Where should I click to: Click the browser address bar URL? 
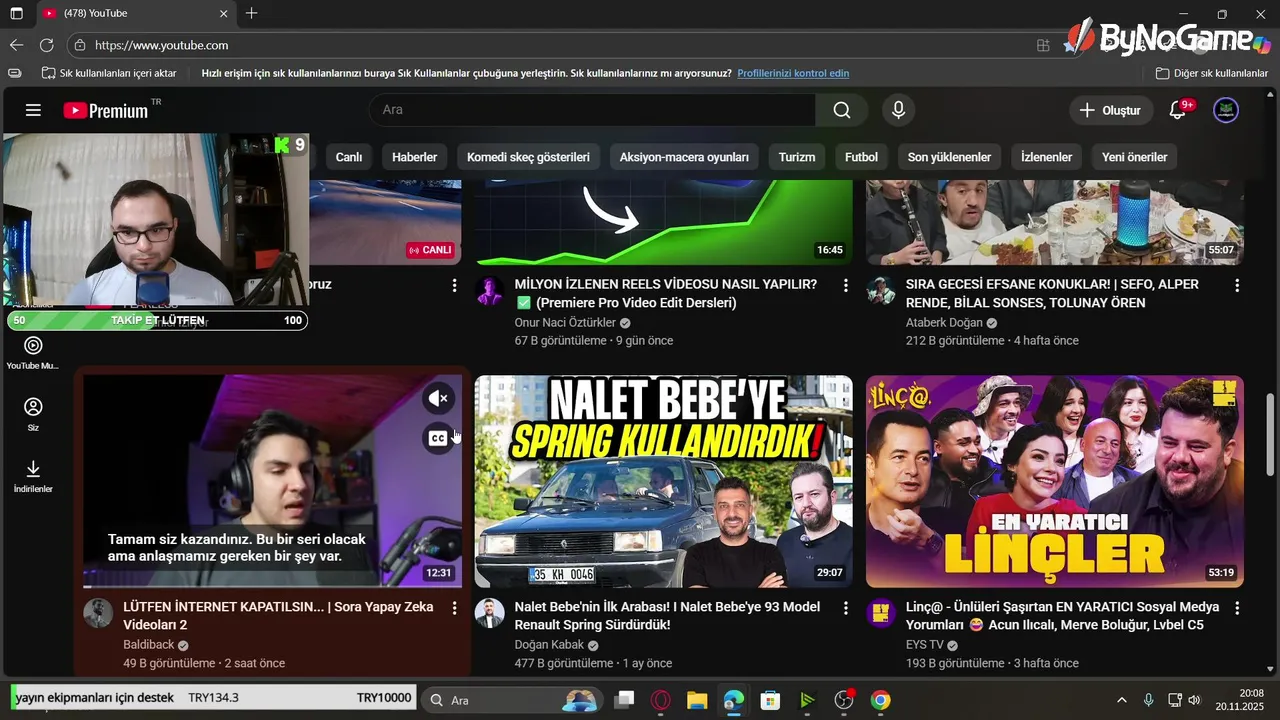(161, 45)
